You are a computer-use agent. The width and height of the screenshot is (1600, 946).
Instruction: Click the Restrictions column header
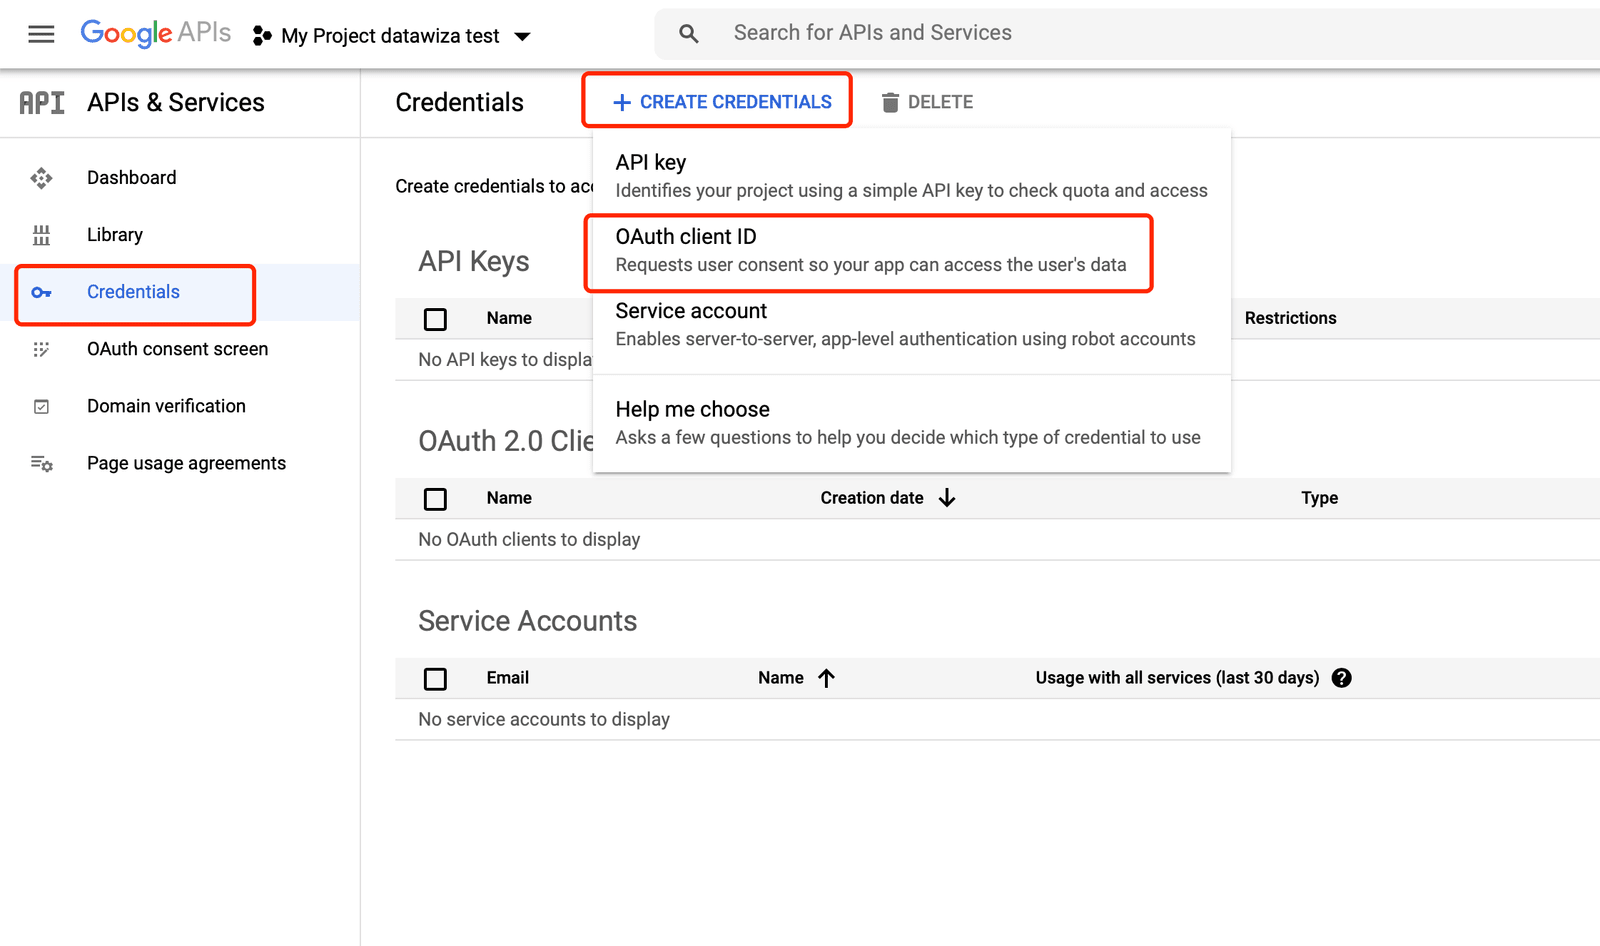1290,318
